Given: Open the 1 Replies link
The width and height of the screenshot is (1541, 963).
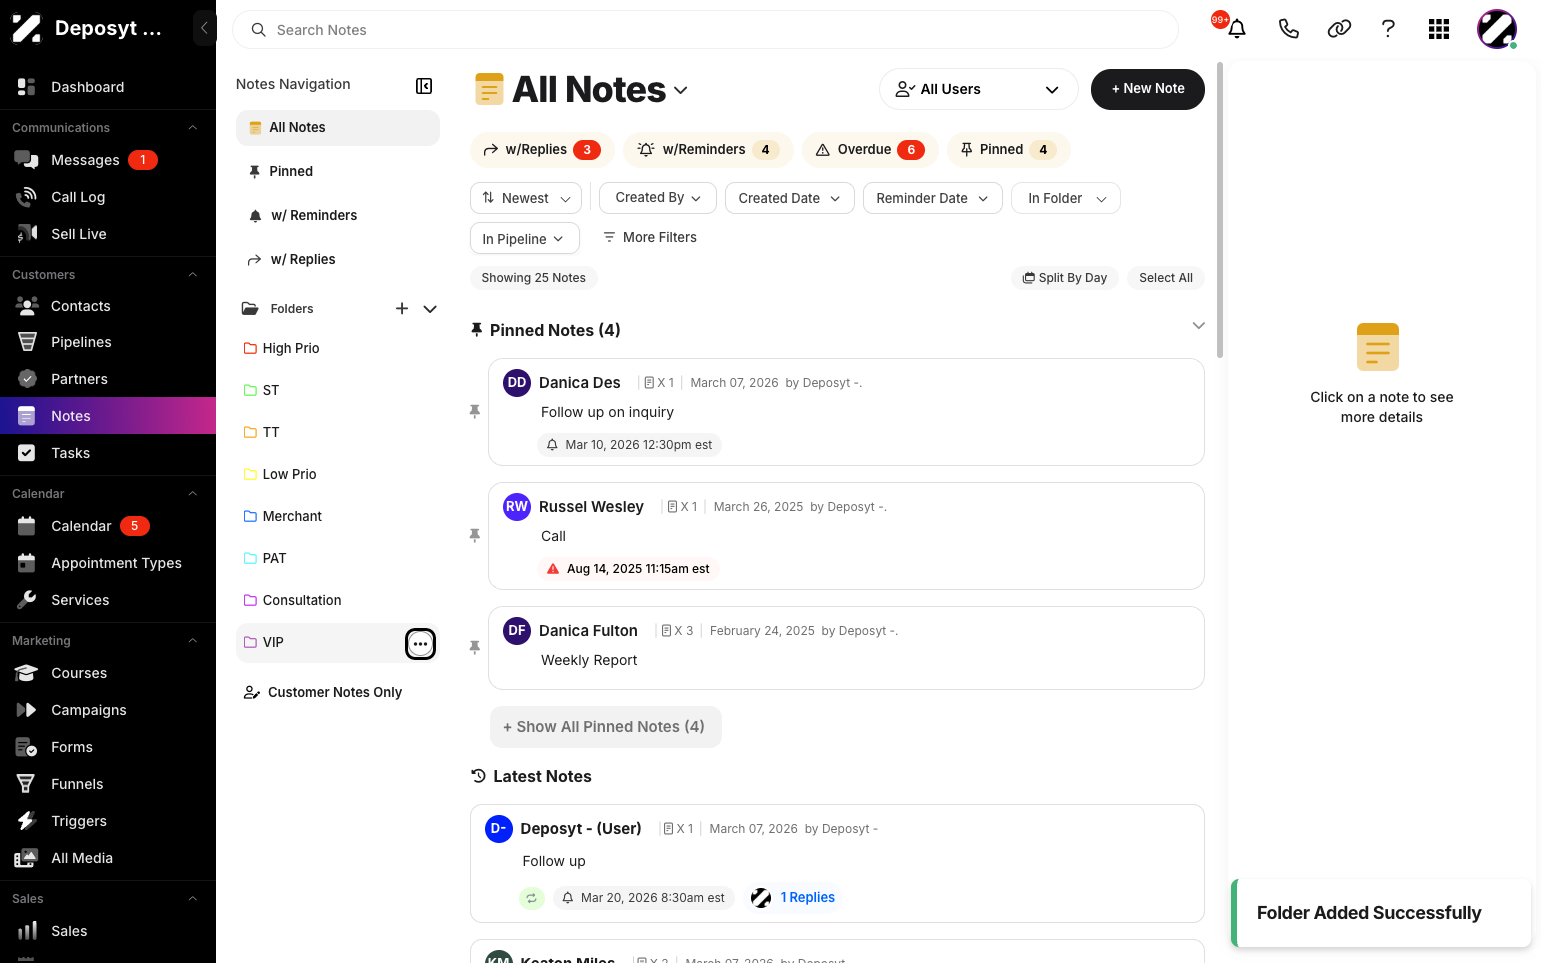Looking at the screenshot, I should pos(807,898).
